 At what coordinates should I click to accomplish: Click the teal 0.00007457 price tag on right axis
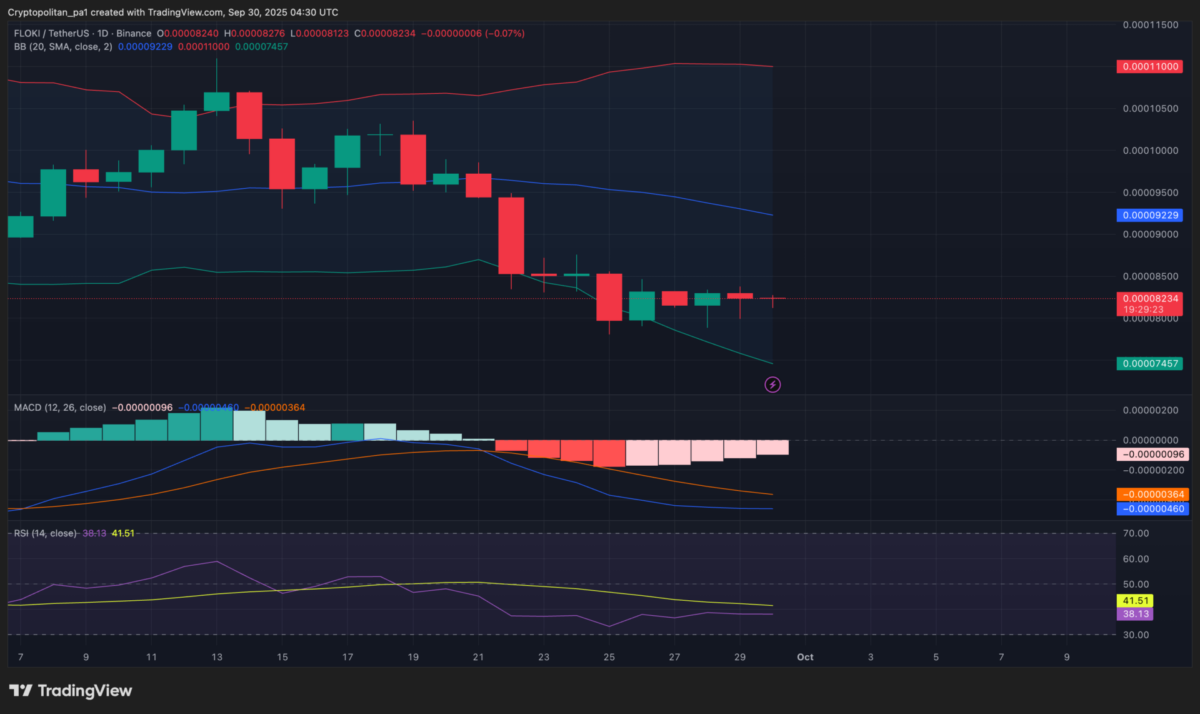point(1150,364)
